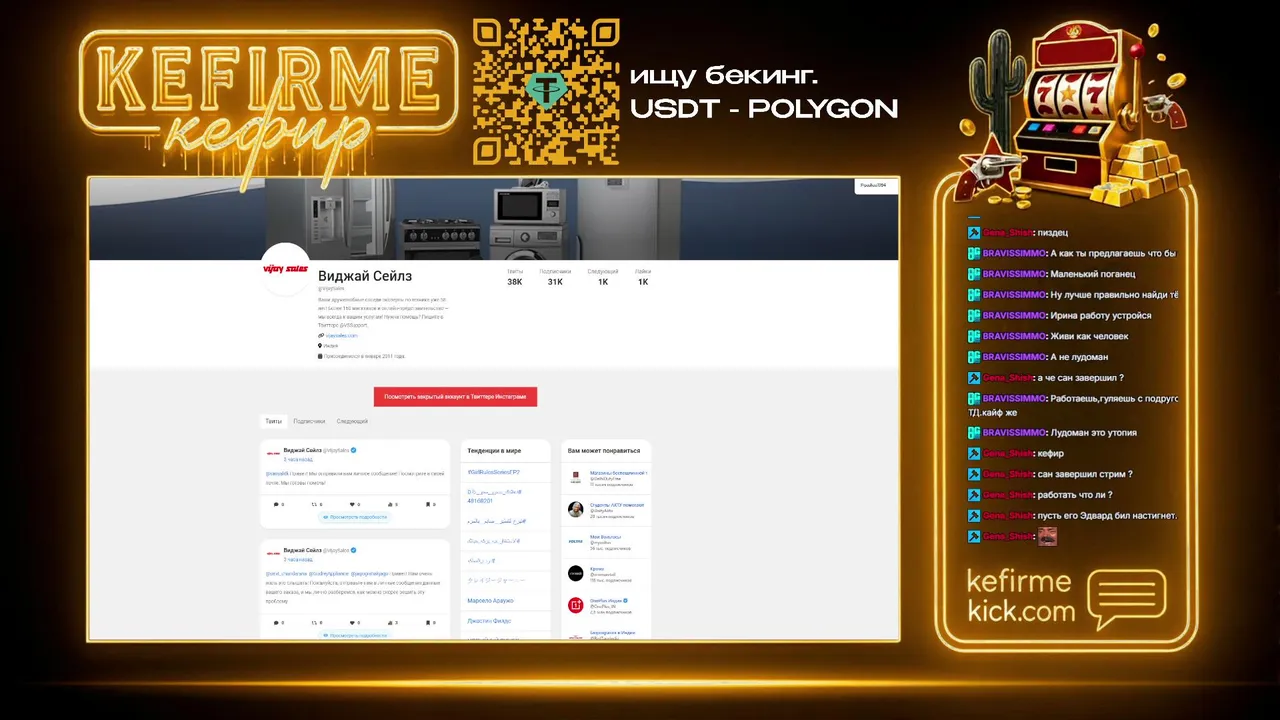Viewport: 1280px width, 720px height.
Task: Click the OnePlus Индия verified badge
Action: 625,601
